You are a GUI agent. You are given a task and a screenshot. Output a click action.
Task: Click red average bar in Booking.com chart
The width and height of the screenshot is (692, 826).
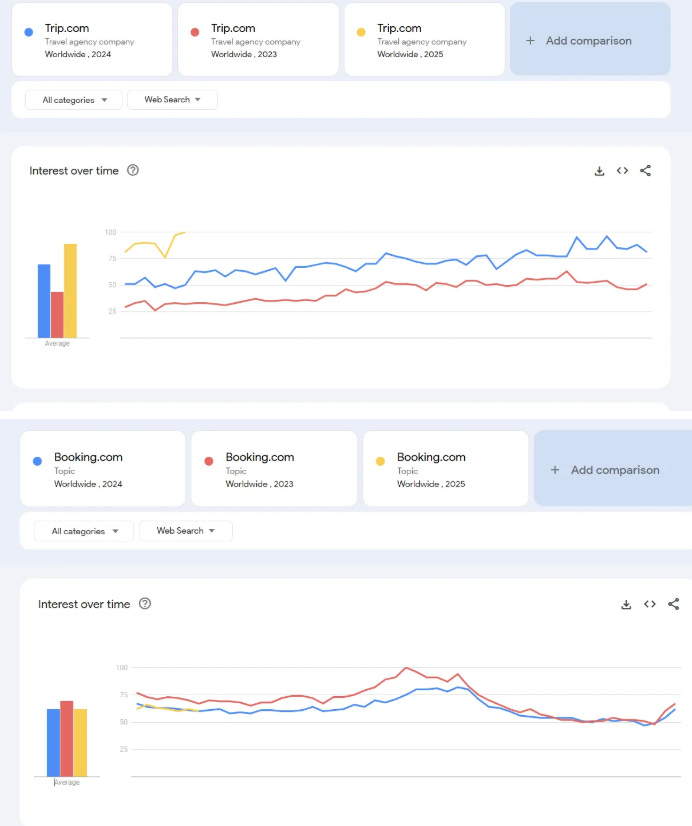(67, 739)
